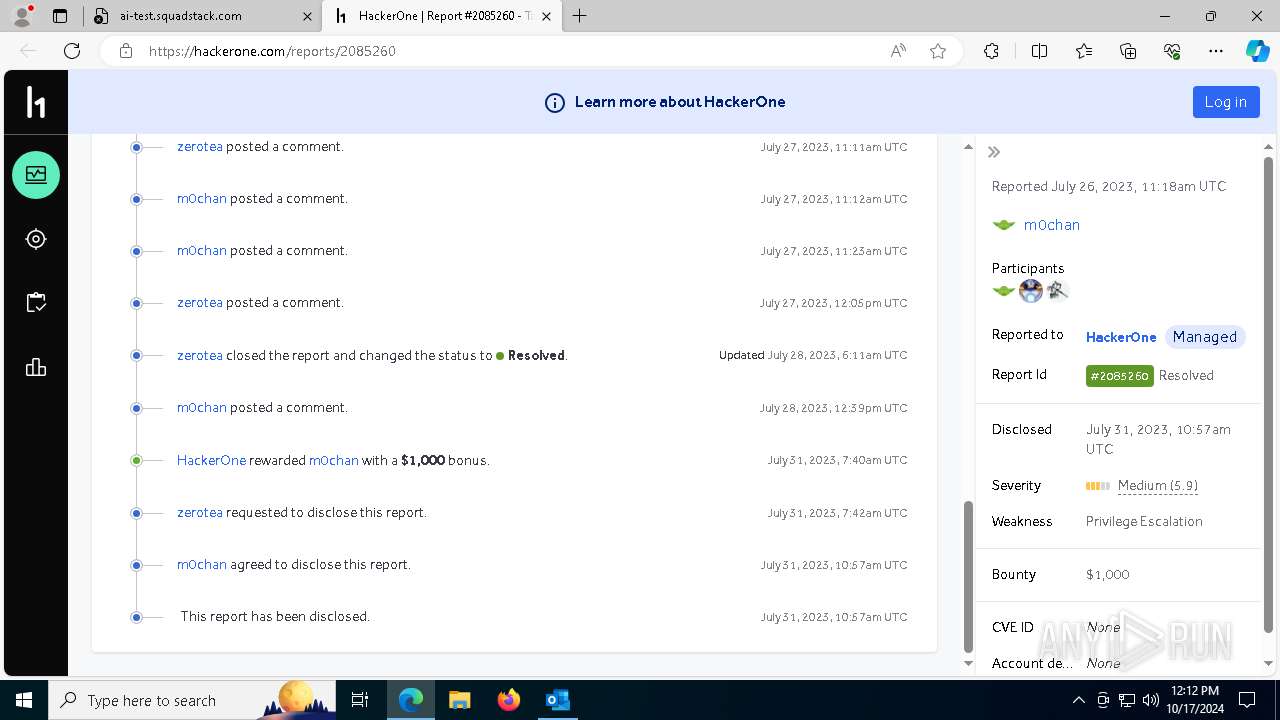1280x720 pixels.
Task: Click the info icon beside Learn more
Action: pos(554,102)
